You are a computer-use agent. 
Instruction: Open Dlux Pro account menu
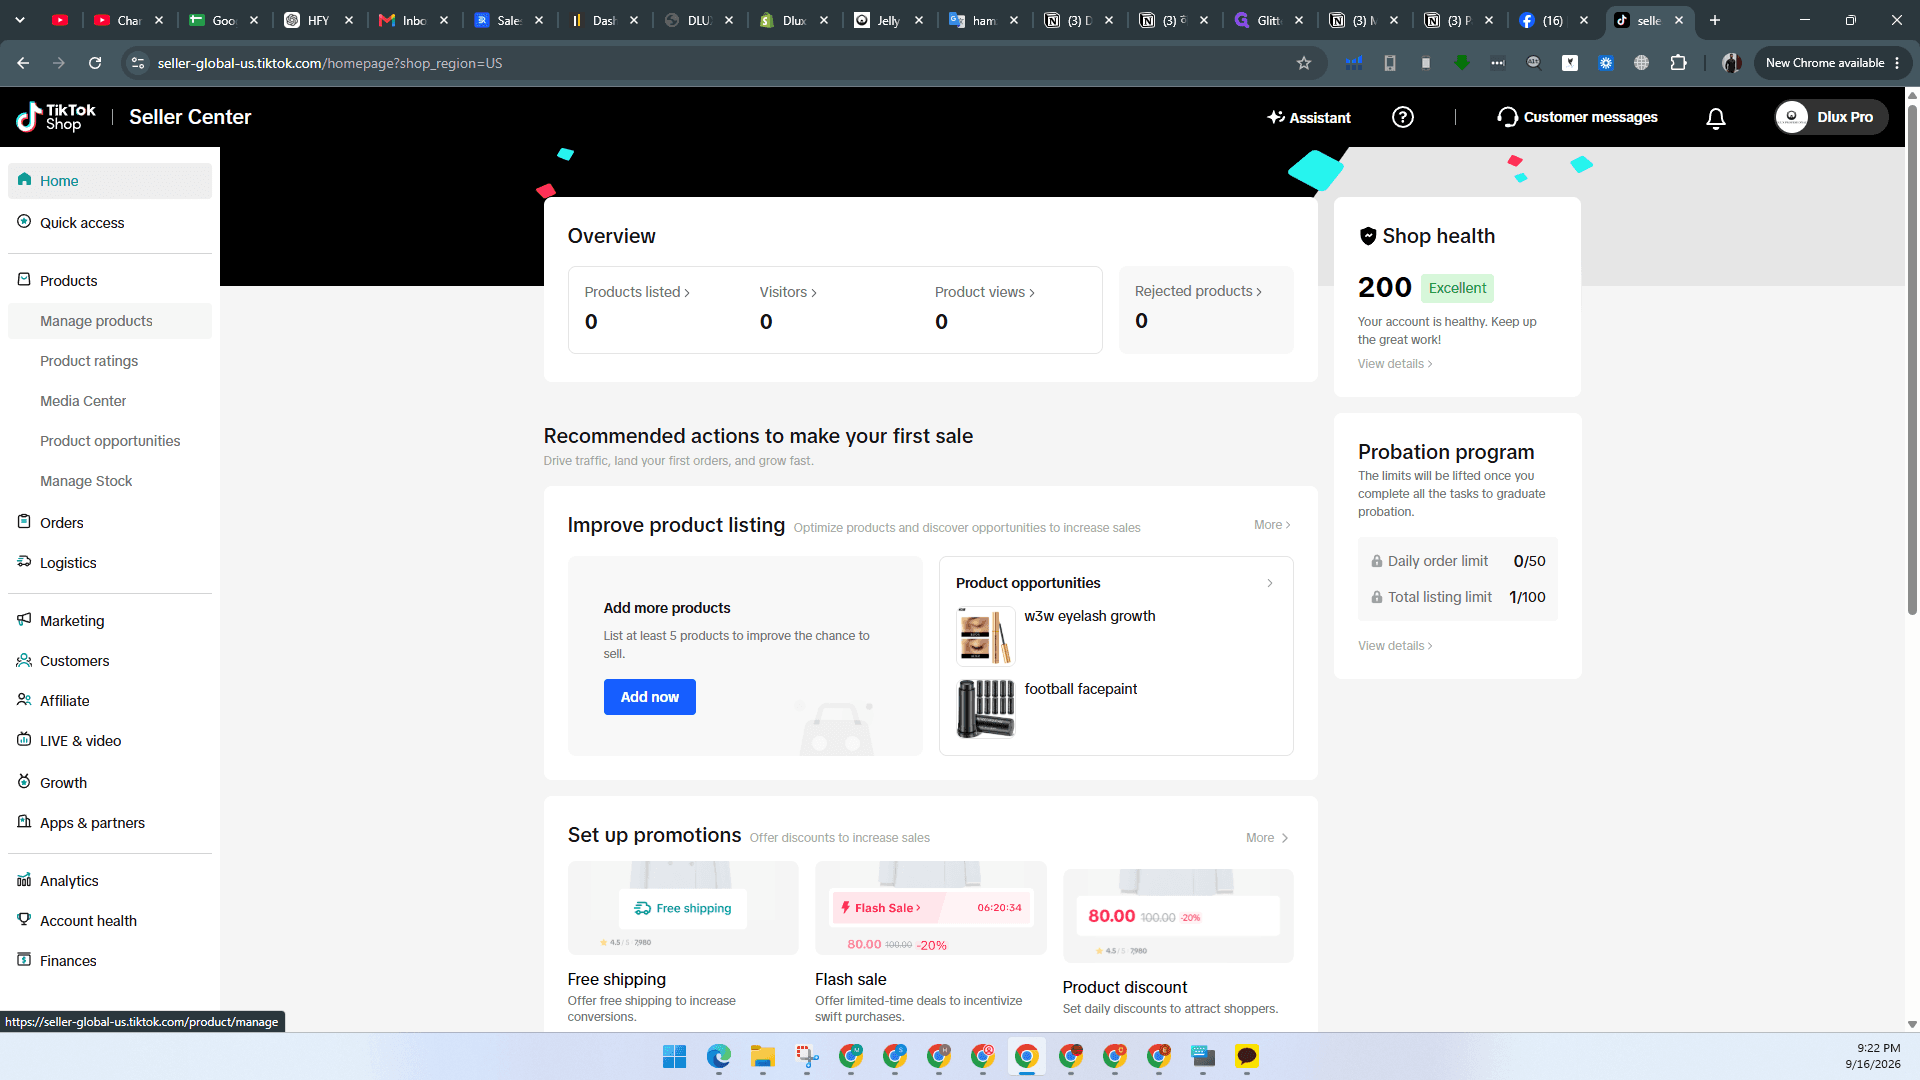click(1831, 117)
